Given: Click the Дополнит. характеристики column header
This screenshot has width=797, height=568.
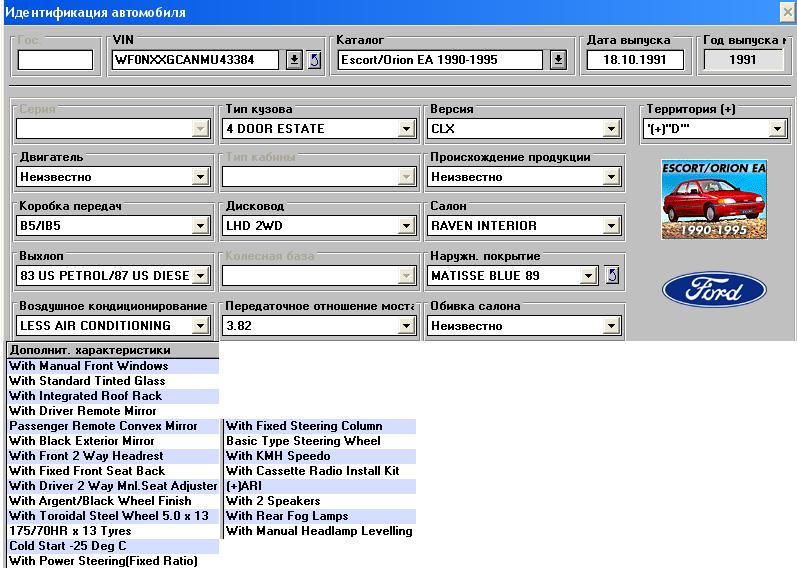Looking at the screenshot, I should click(x=113, y=350).
